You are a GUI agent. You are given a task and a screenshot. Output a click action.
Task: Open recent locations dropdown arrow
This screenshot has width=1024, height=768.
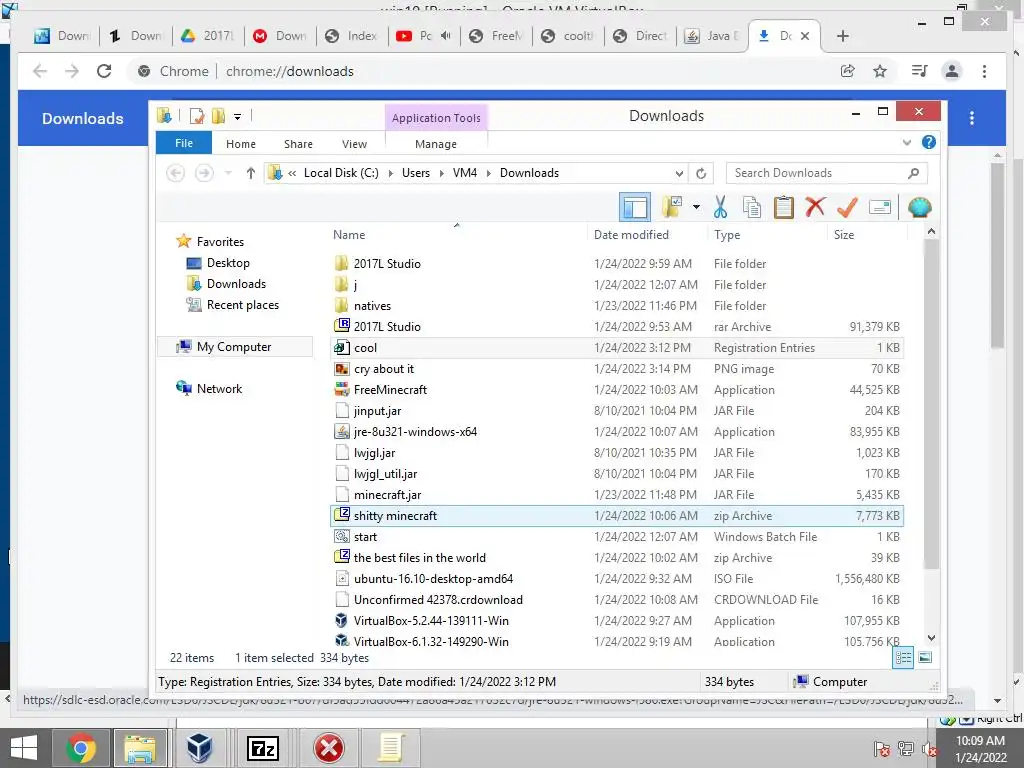click(228, 173)
